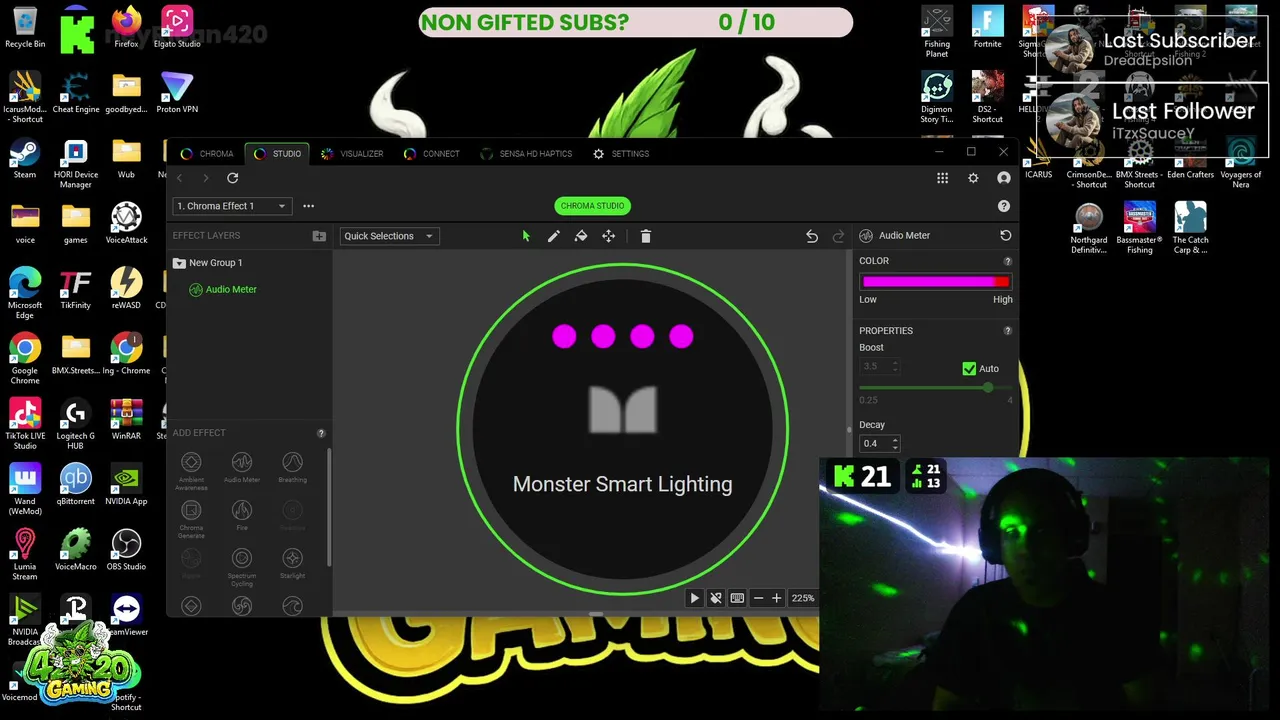Open Recycle Bin on desktop
This screenshot has height=720, width=1280.
(25, 28)
